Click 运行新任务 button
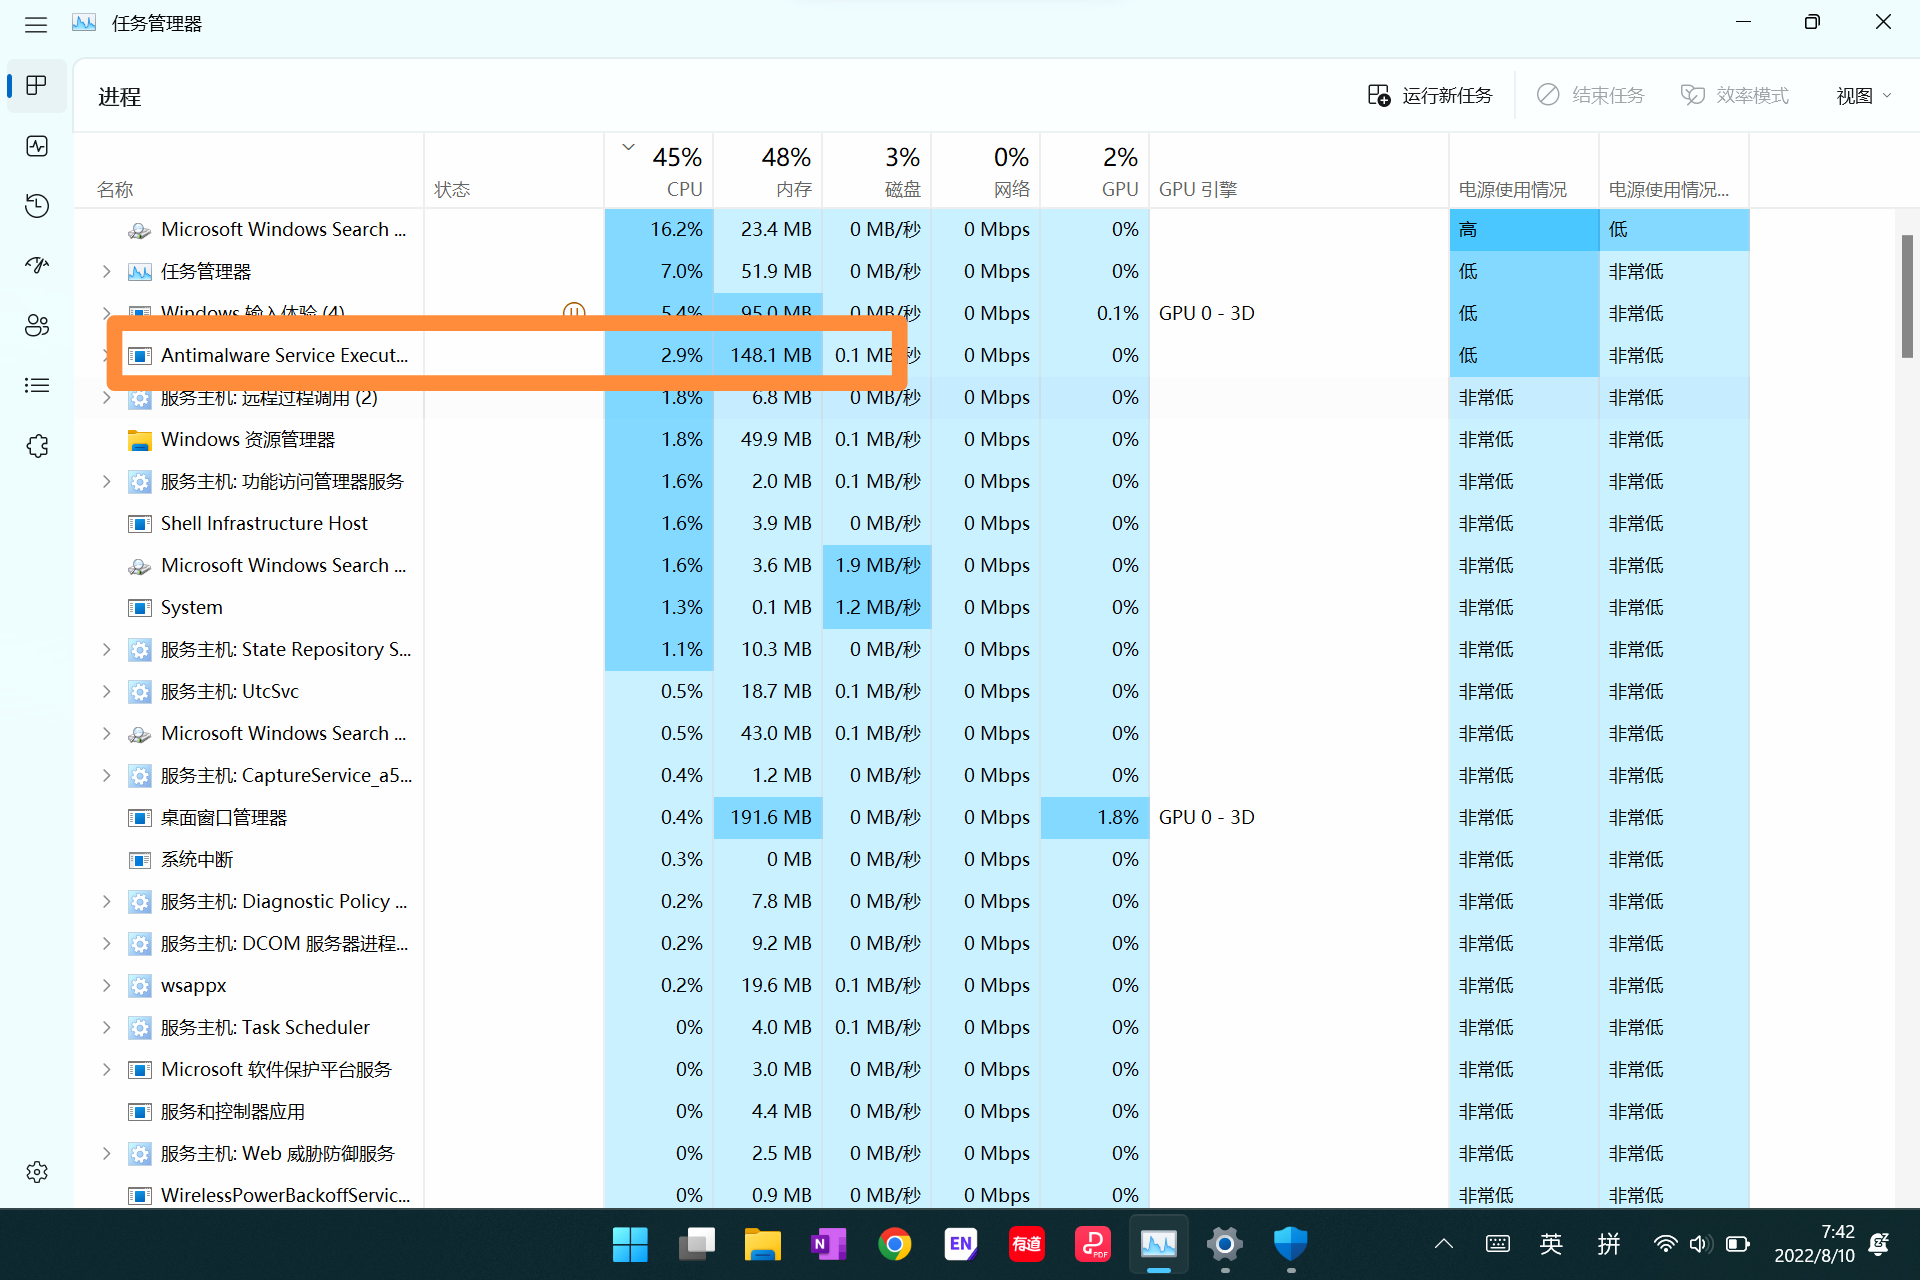Viewport: 1920px width, 1280px height. pos(1429,96)
